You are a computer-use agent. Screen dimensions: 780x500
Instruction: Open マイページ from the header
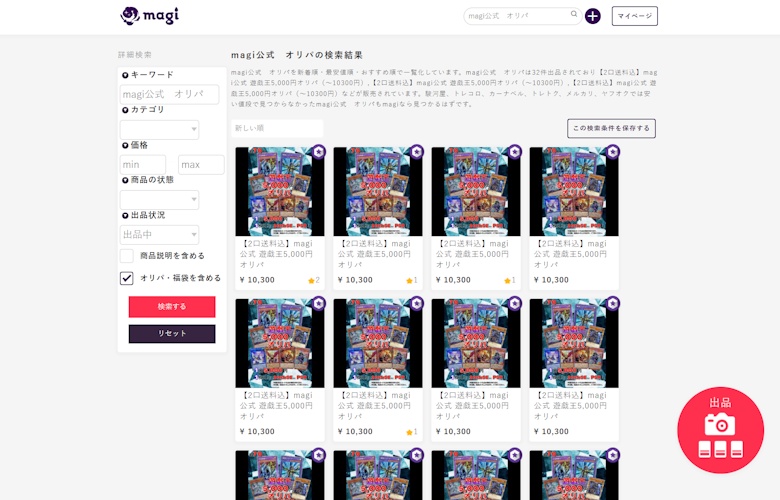(634, 16)
